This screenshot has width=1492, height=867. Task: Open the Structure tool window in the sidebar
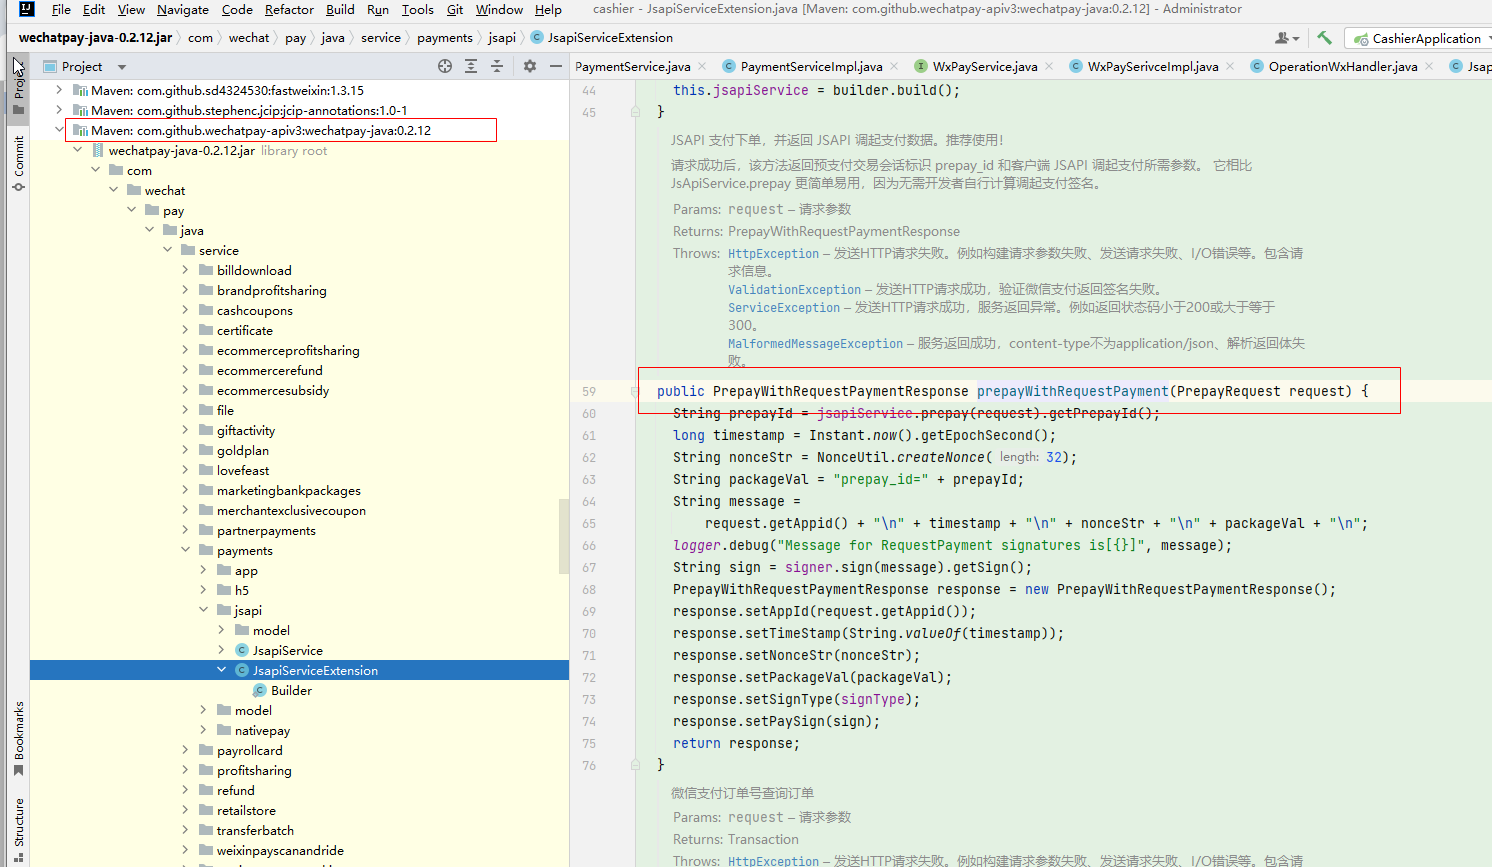pos(18,830)
